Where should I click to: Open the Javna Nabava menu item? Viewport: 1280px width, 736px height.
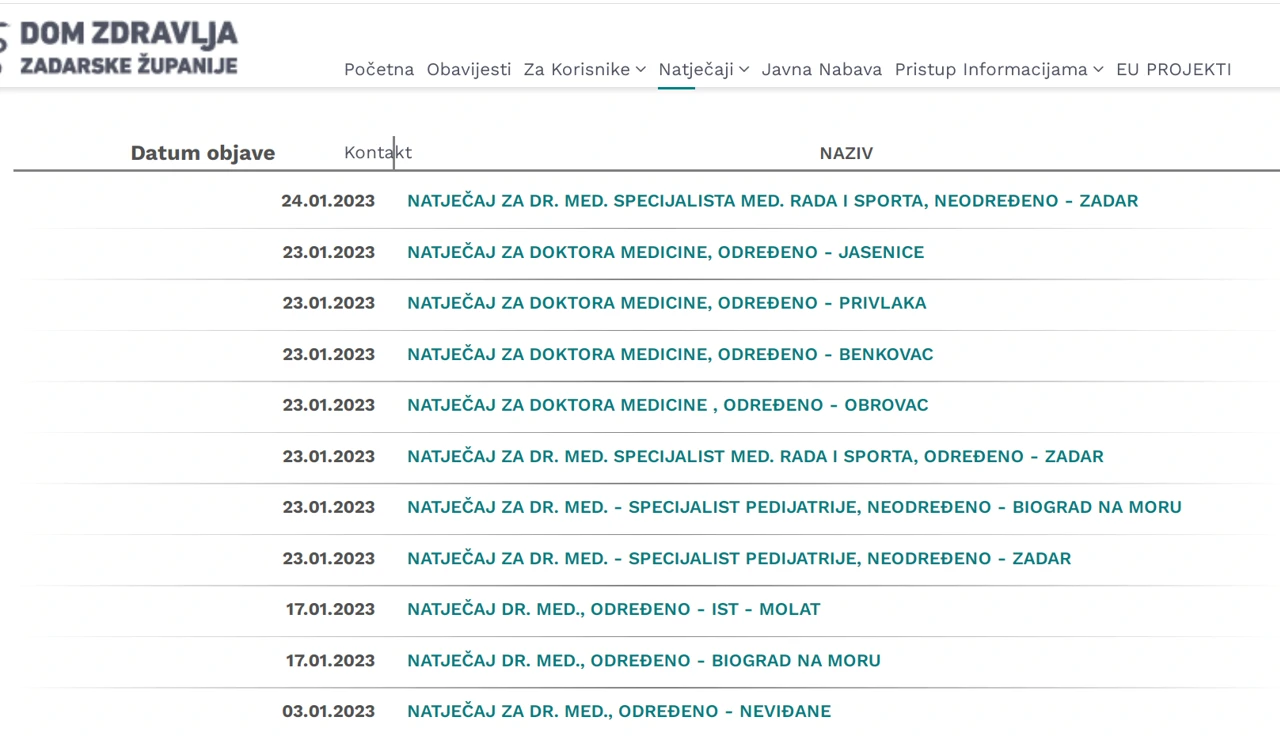(822, 70)
